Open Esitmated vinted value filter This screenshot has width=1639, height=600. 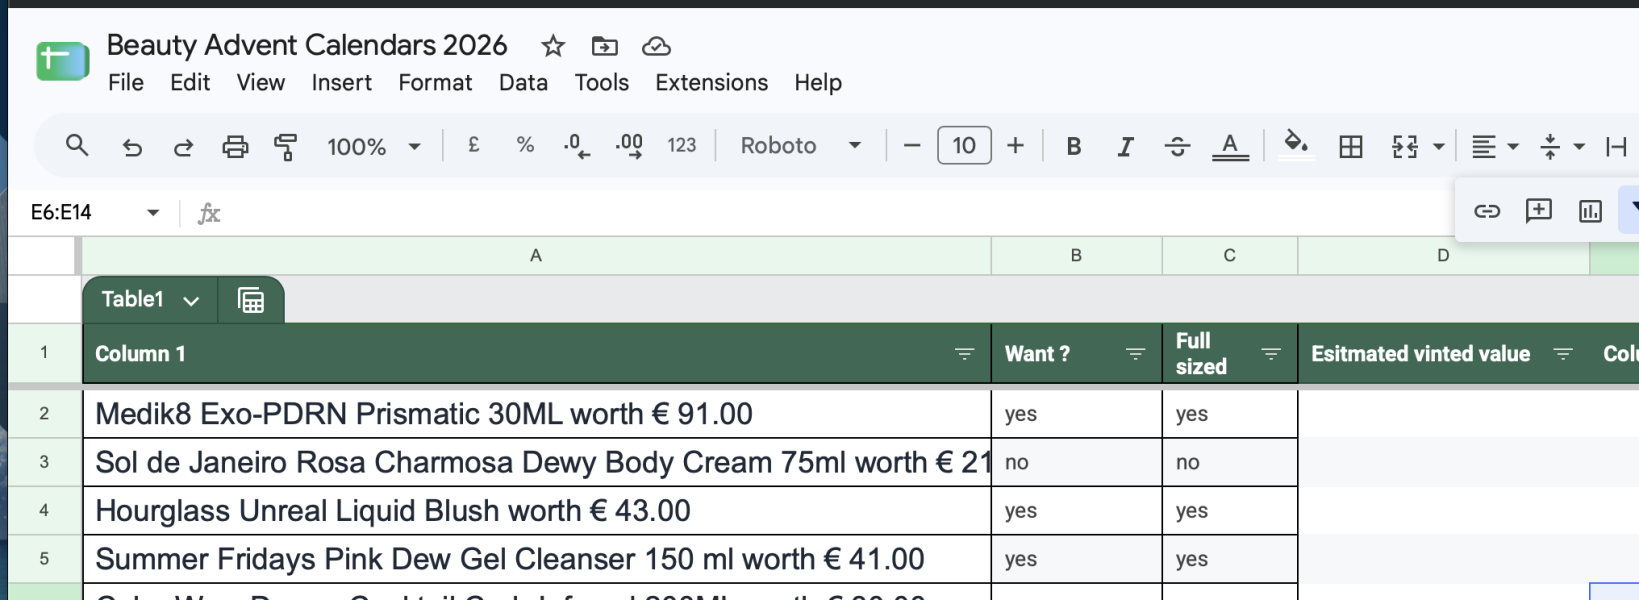pos(1563,354)
